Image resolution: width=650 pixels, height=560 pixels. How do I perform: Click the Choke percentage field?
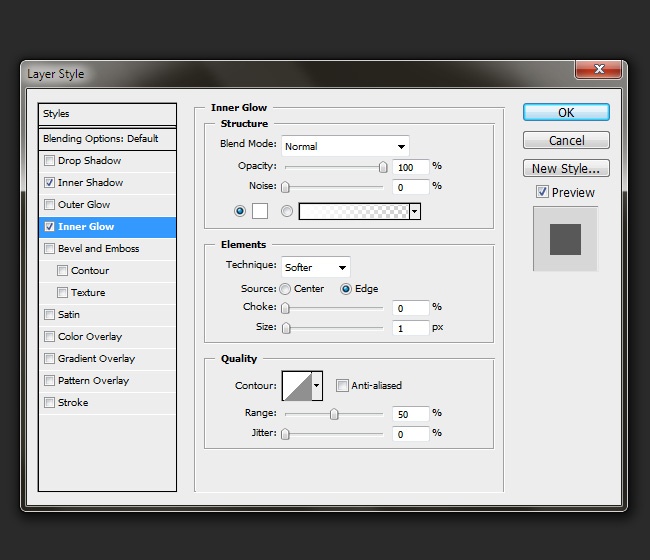click(x=410, y=308)
